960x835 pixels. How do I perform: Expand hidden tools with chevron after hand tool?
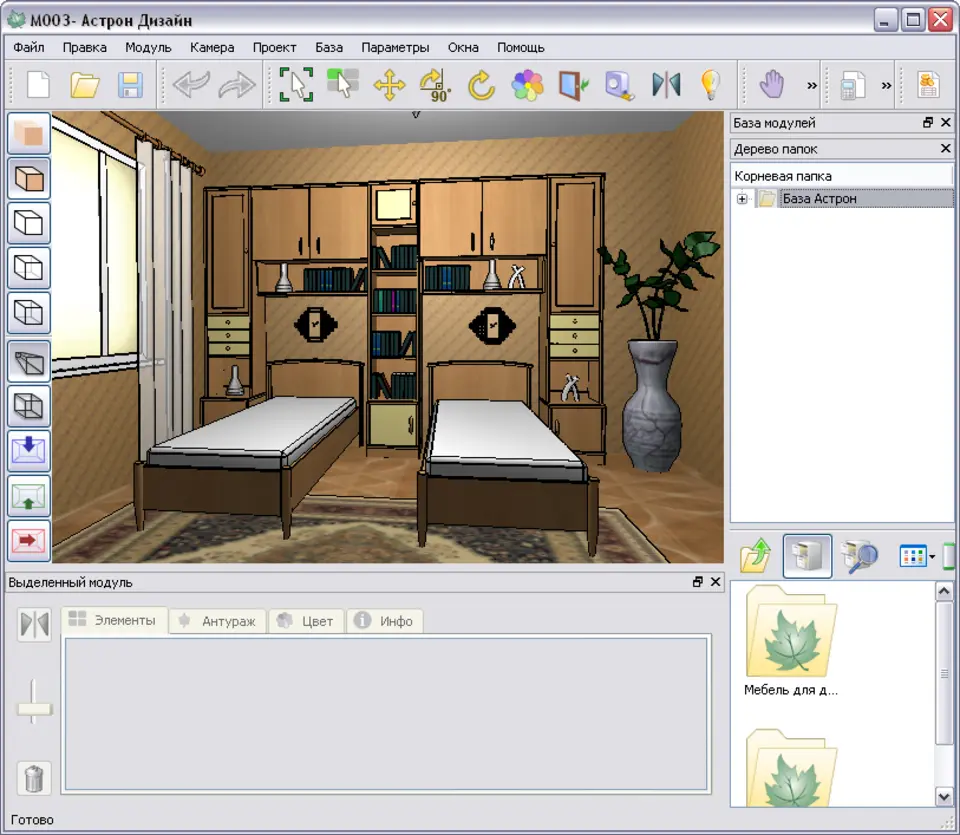coord(812,85)
